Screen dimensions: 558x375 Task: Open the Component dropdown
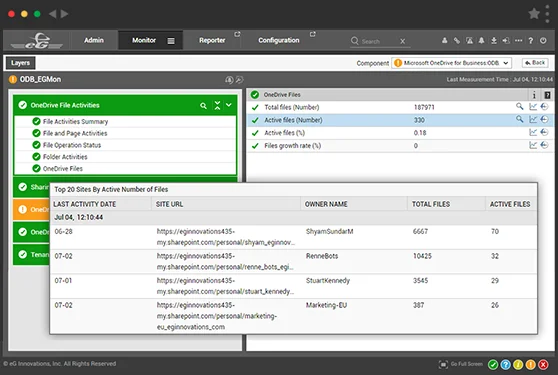point(451,63)
